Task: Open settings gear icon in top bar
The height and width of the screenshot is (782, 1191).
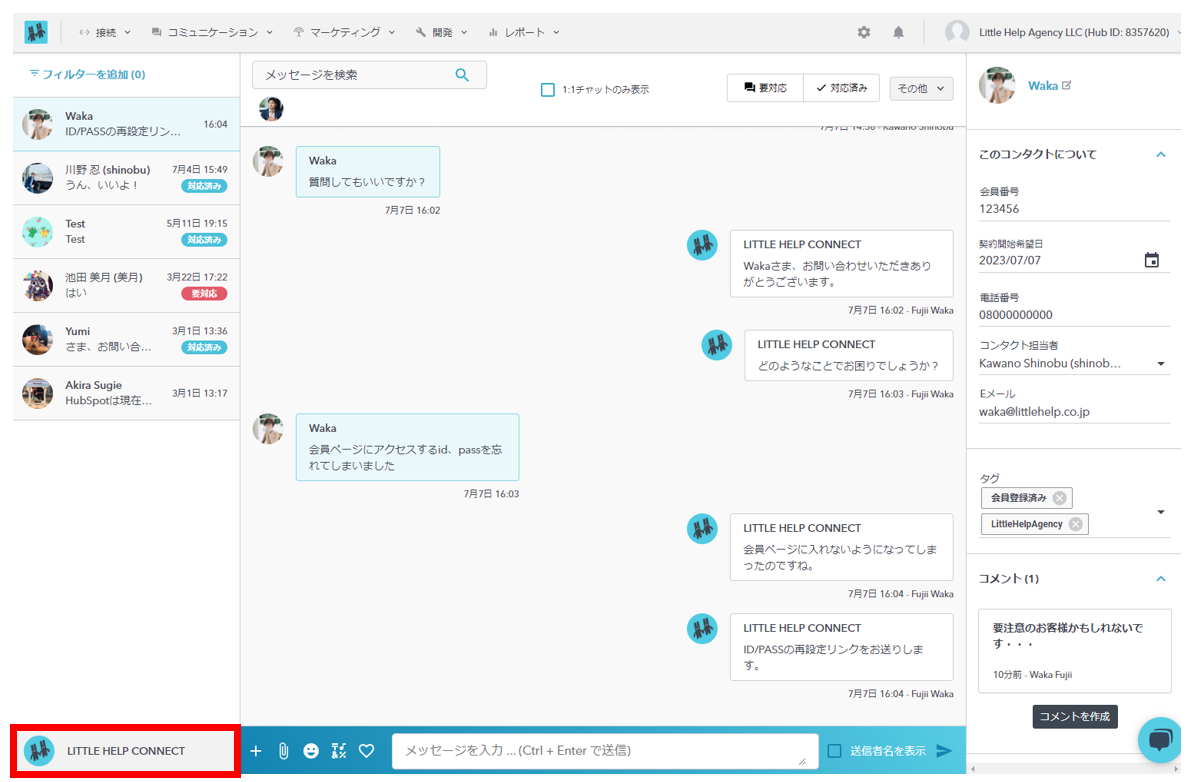Action: [x=864, y=32]
